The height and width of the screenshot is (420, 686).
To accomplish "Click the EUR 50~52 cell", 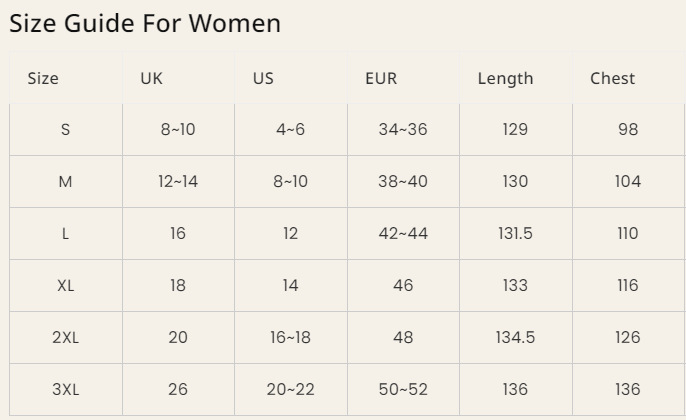I will coord(403,390).
